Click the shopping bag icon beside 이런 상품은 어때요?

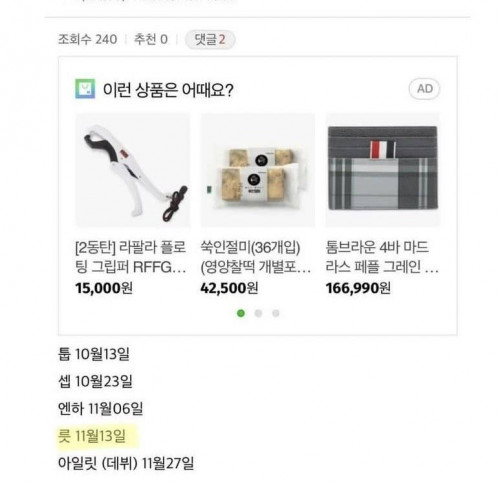[x=85, y=89]
